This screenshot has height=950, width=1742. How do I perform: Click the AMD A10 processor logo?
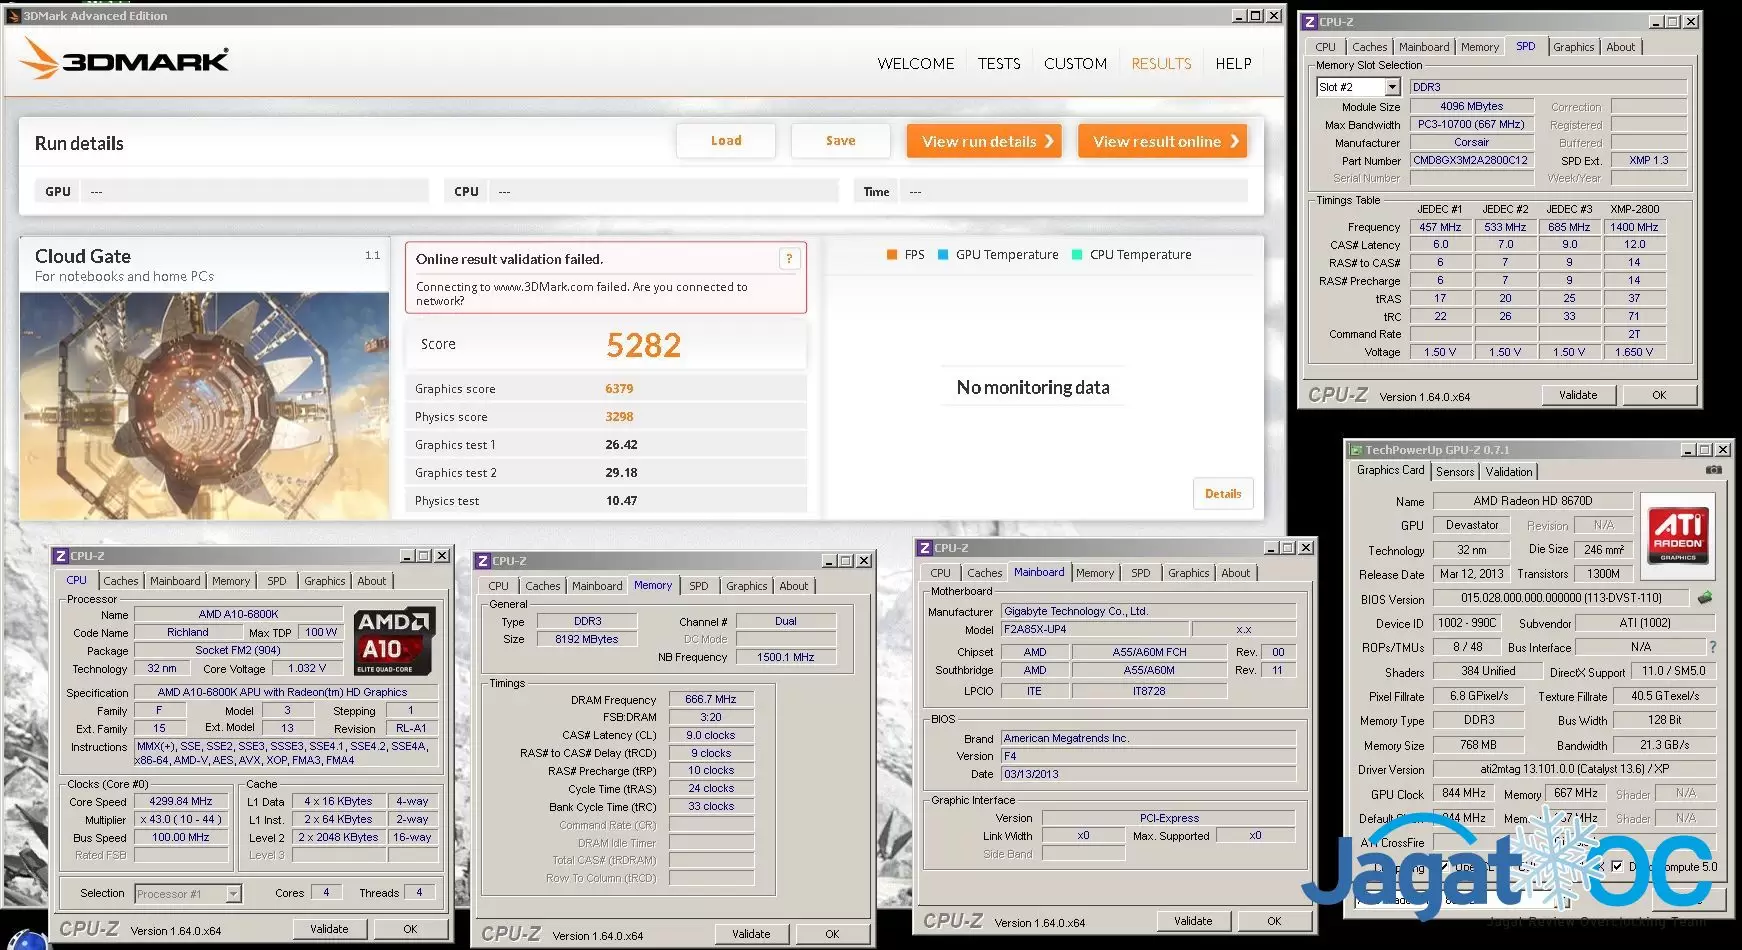(x=394, y=640)
